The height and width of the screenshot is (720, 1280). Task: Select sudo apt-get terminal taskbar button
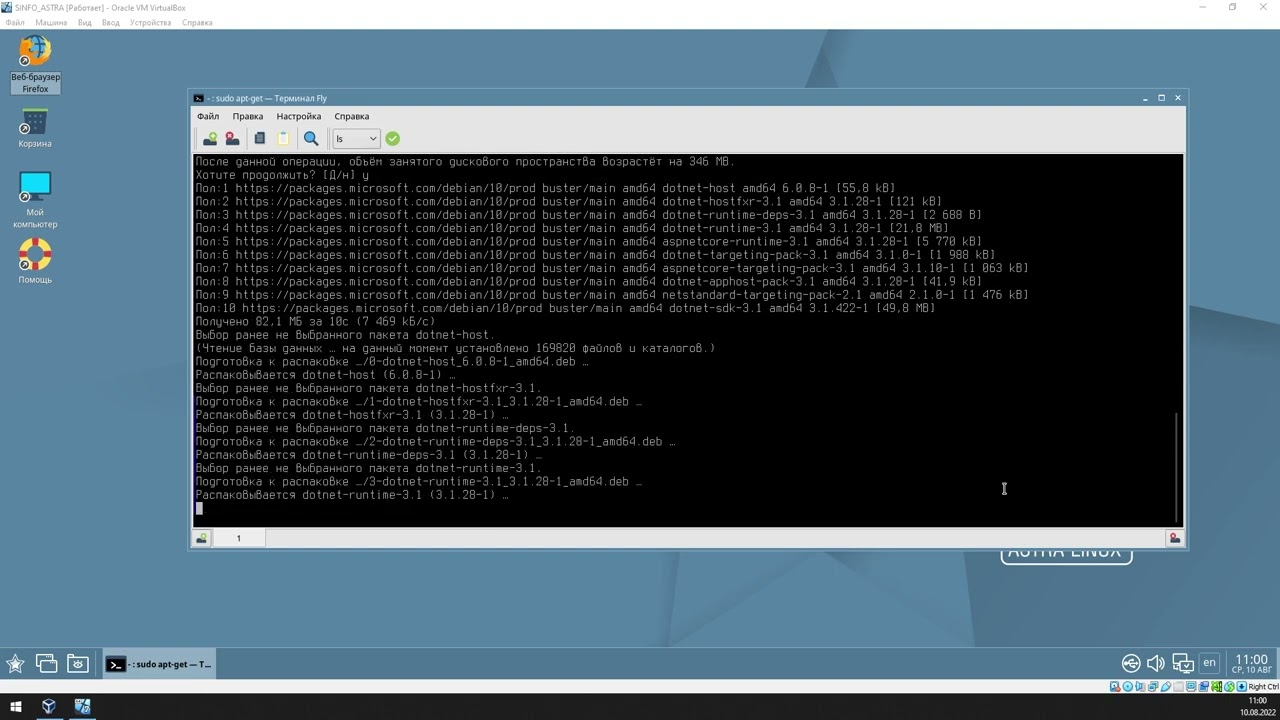pos(160,664)
